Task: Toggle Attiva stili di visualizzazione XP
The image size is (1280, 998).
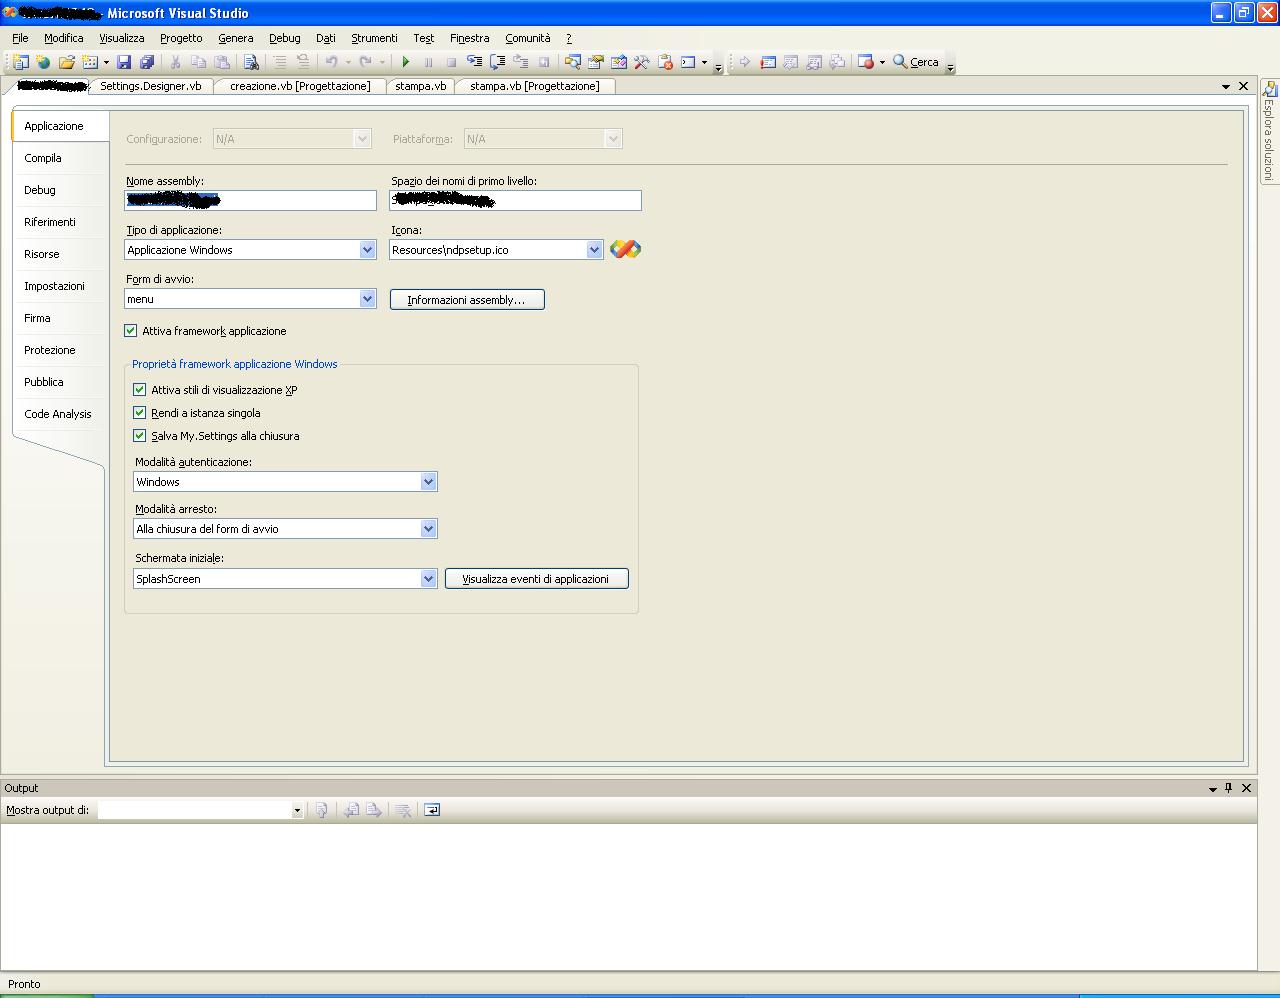Action: (x=140, y=390)
